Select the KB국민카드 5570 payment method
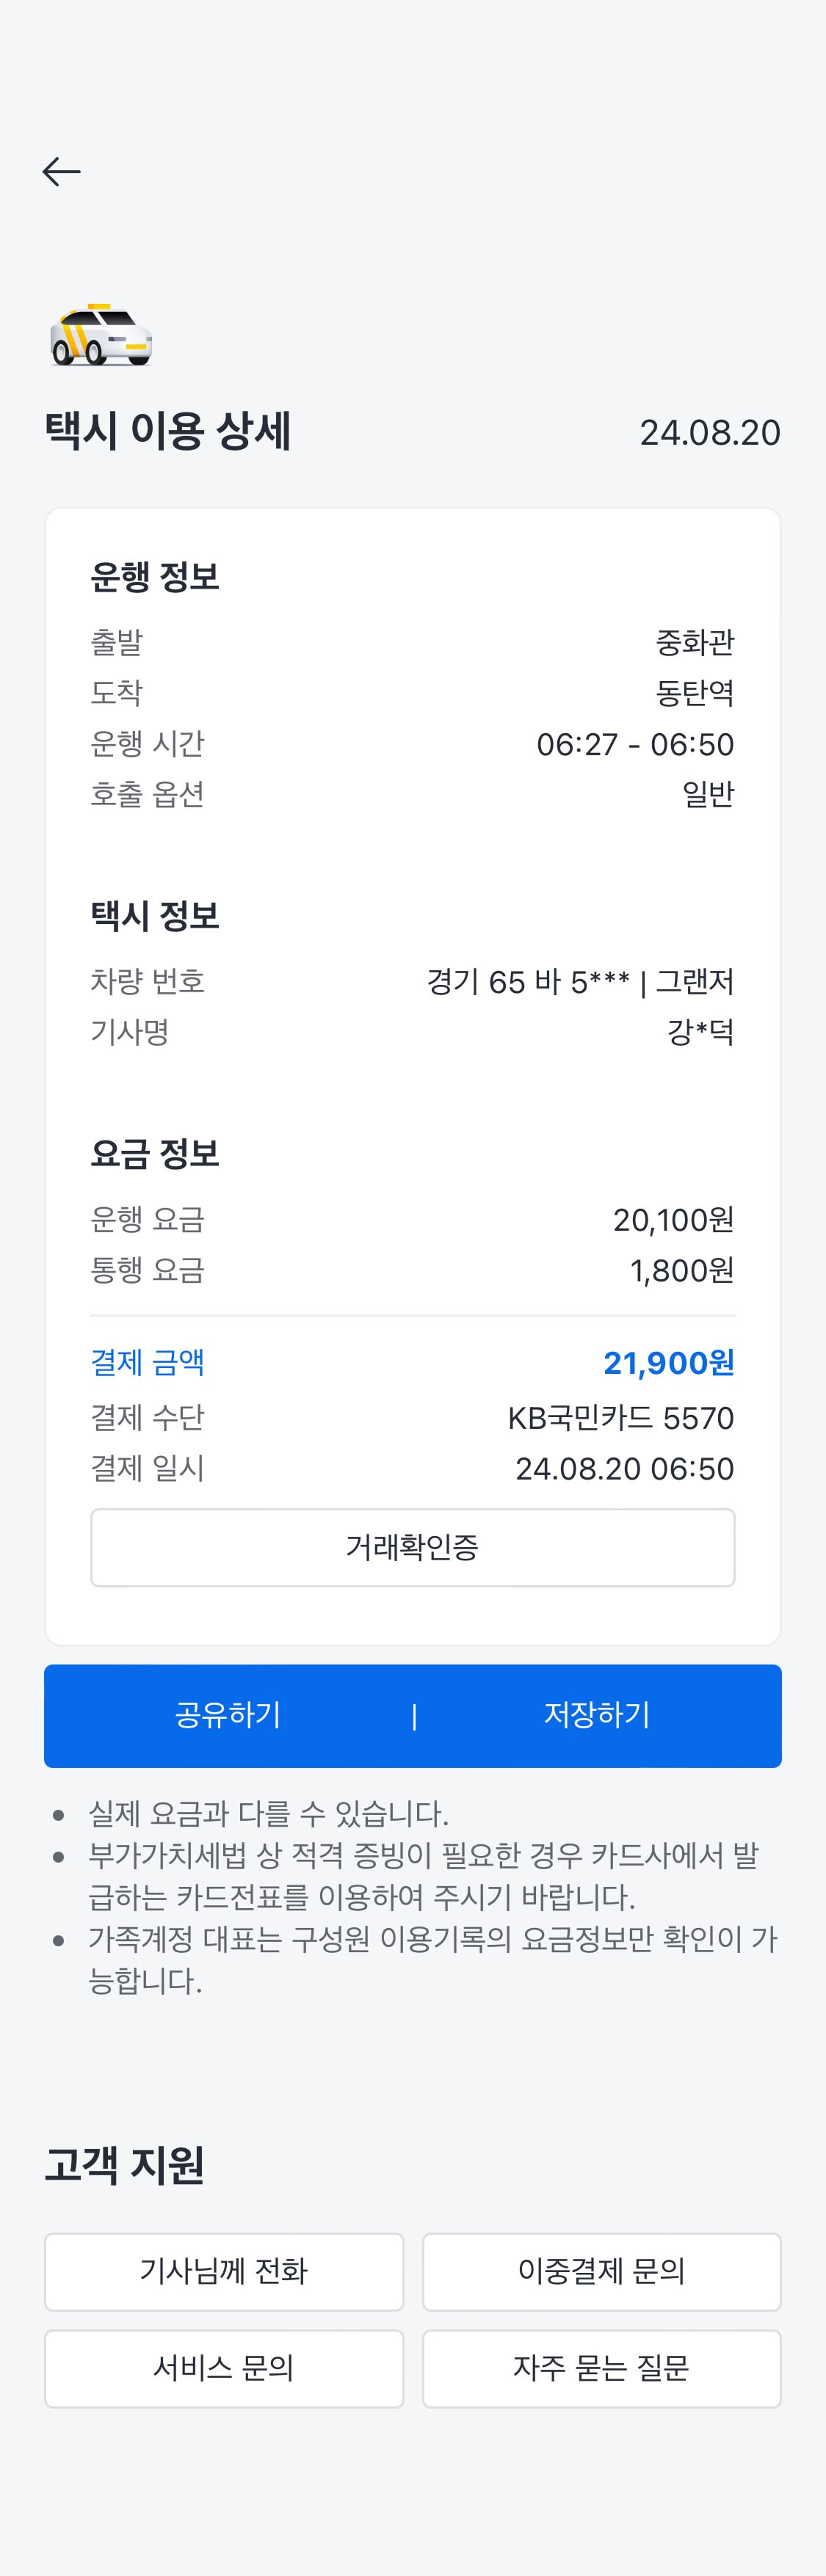826x2576 pixels. pyautogui.click(x=620, y=1418)
